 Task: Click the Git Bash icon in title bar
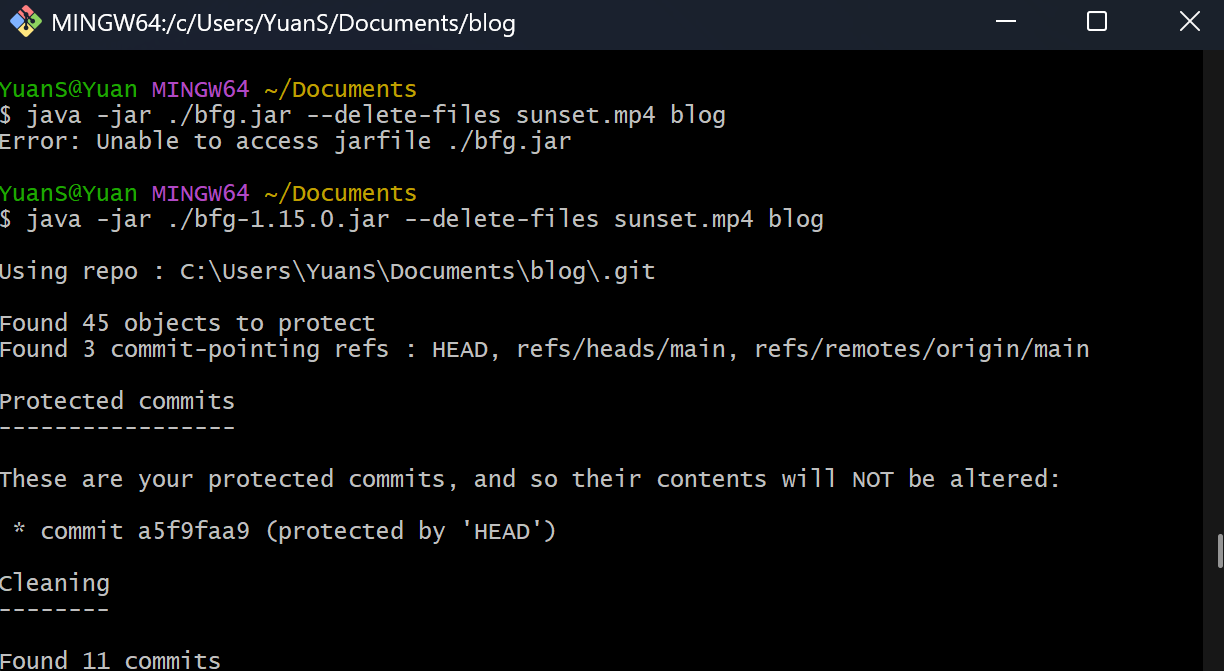25,22
